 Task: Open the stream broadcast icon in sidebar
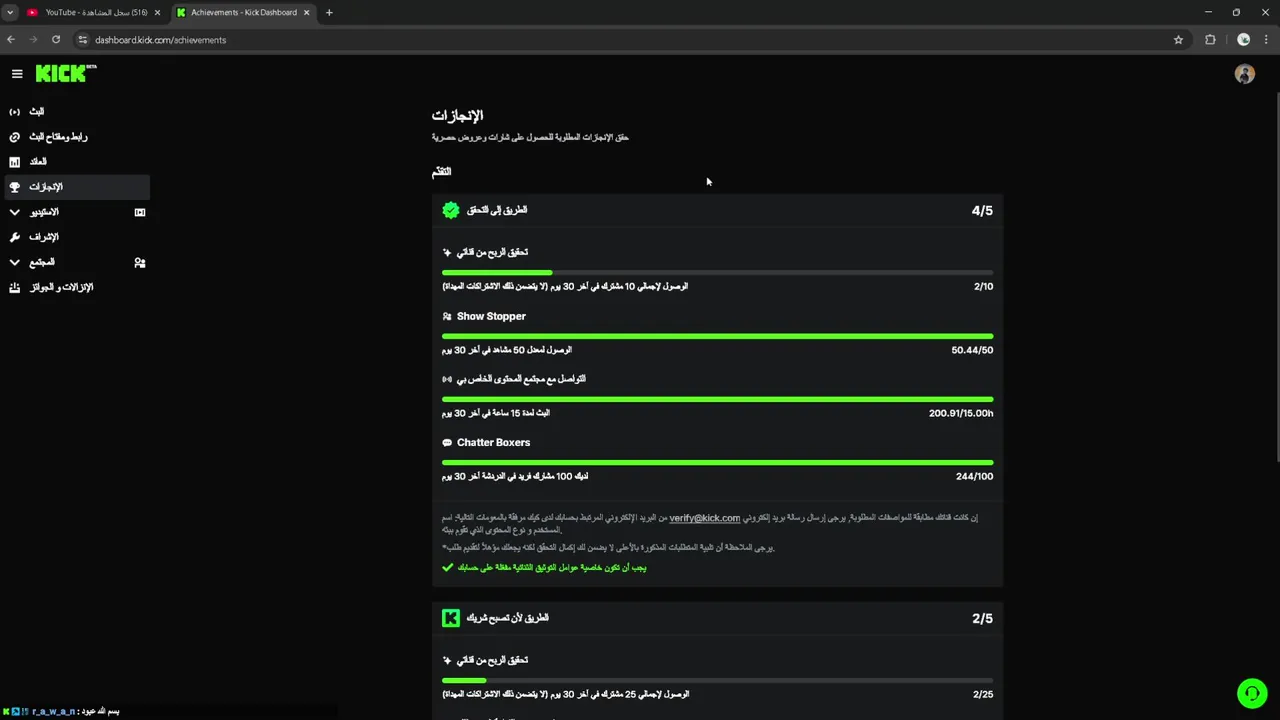tap(14, 112)
